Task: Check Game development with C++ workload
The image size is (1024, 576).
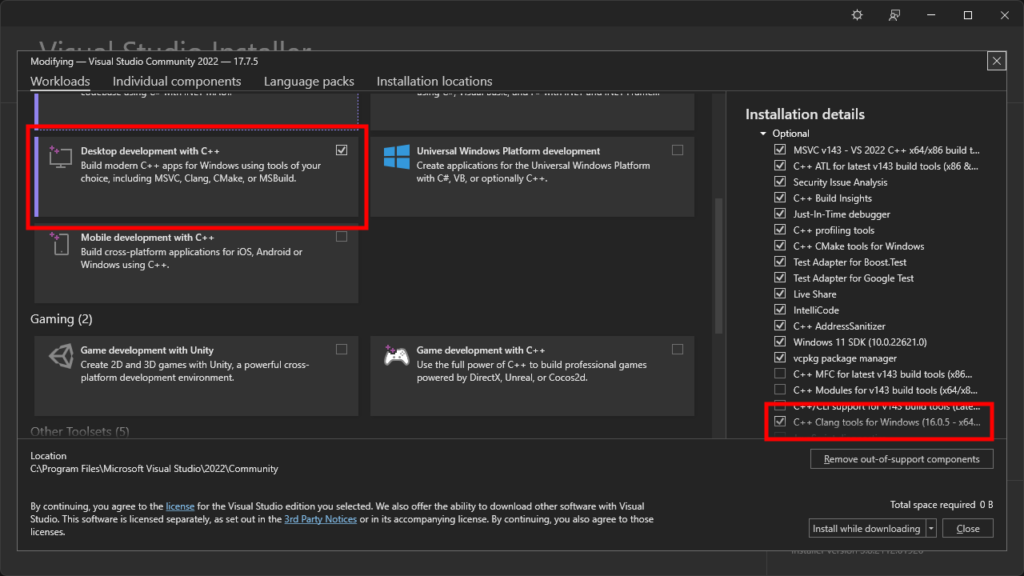Action: (x=677, y=349)
